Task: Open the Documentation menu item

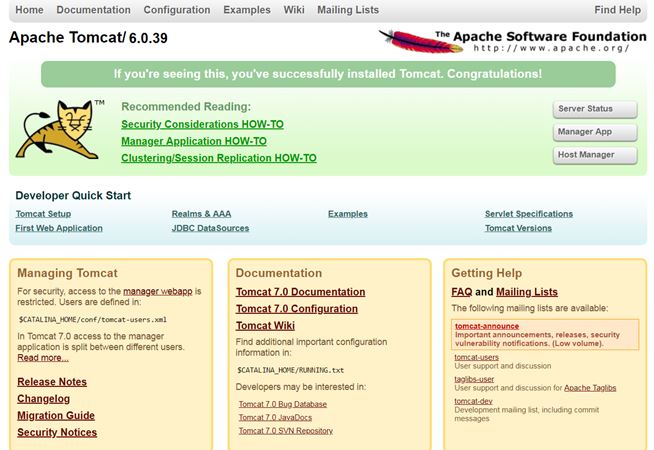Action: point(93,10)
